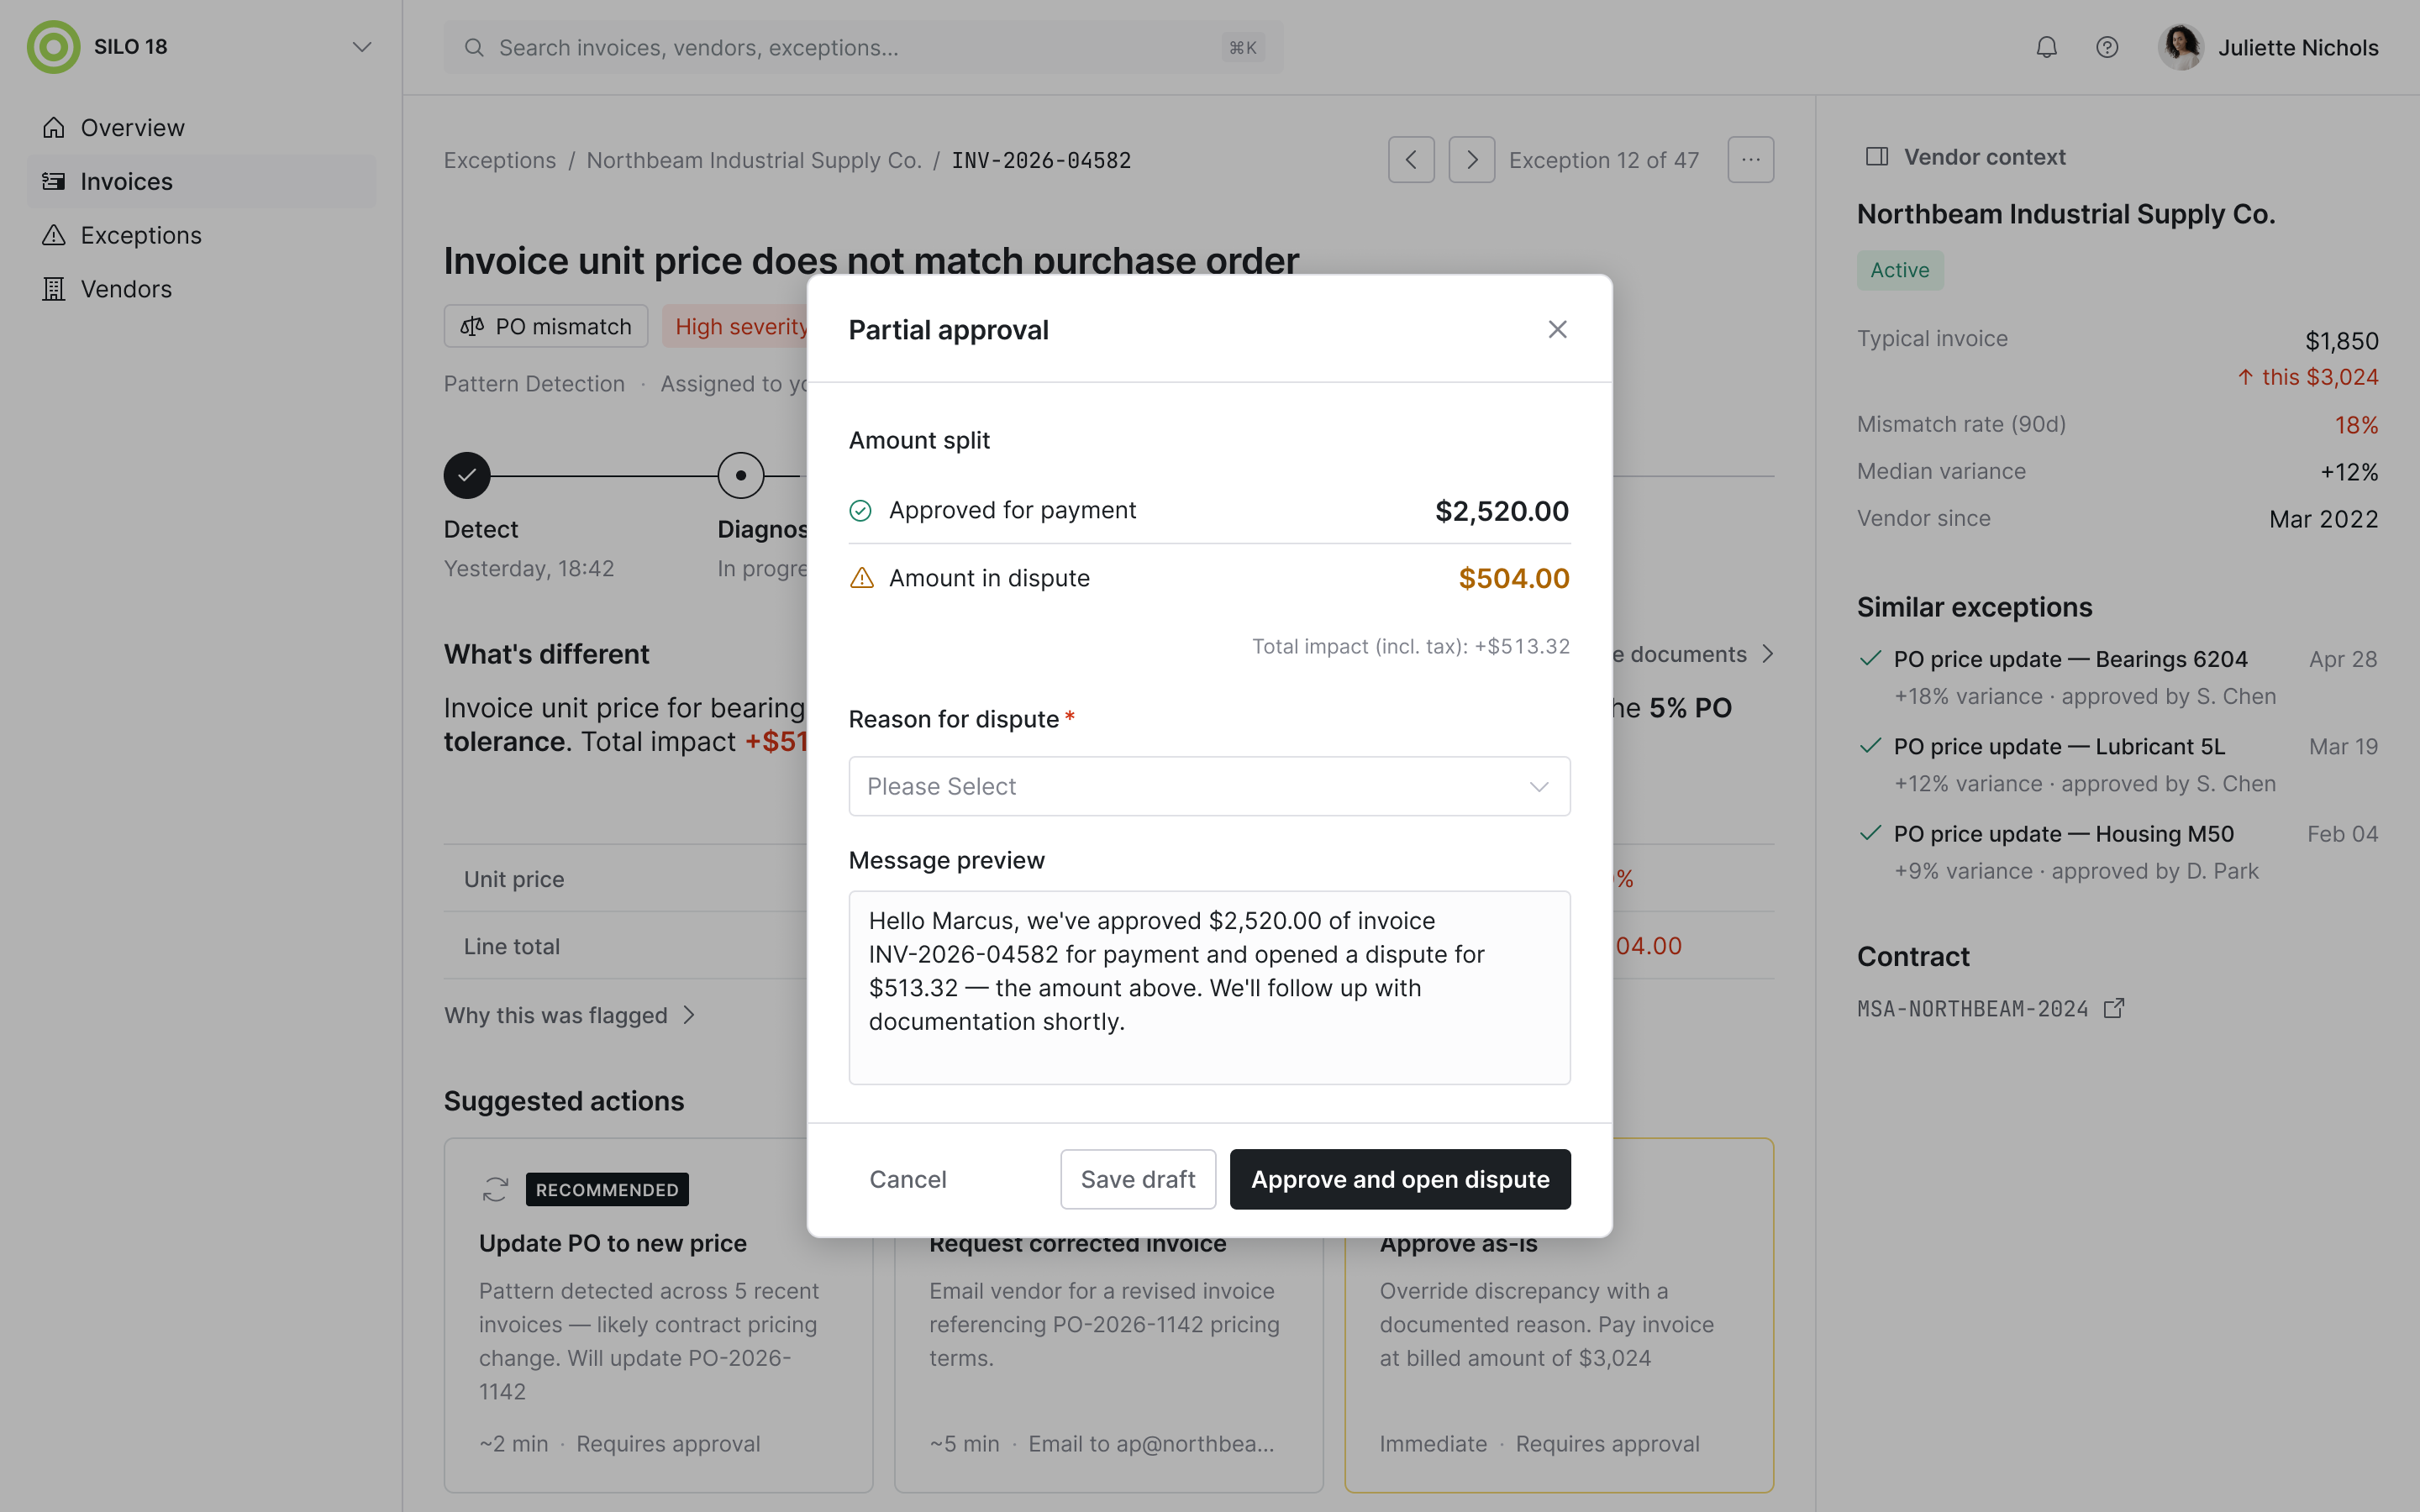Open the Reason for dispute dropdown

point(1209,786)
